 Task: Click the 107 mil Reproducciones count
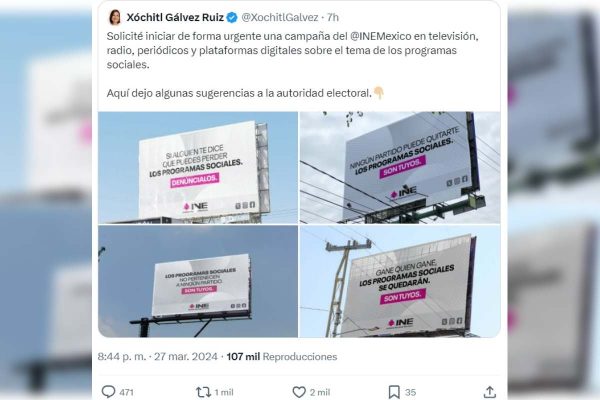click(x=282, y=357)
